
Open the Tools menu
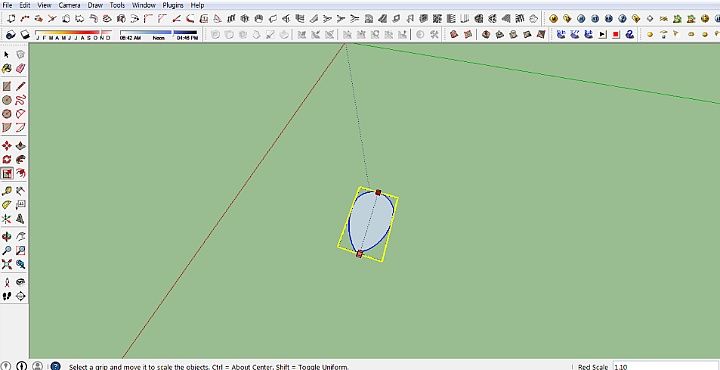(x=117, y=5)
